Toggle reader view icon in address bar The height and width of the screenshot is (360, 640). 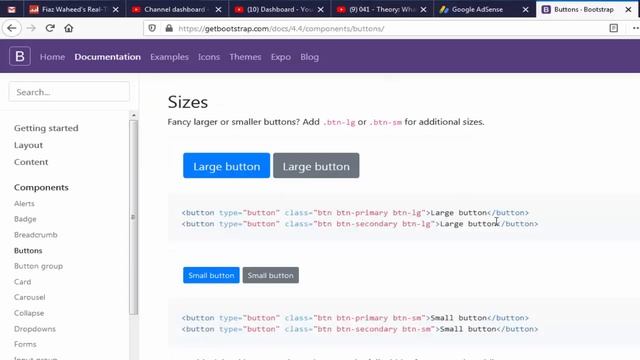click(613, 28)
